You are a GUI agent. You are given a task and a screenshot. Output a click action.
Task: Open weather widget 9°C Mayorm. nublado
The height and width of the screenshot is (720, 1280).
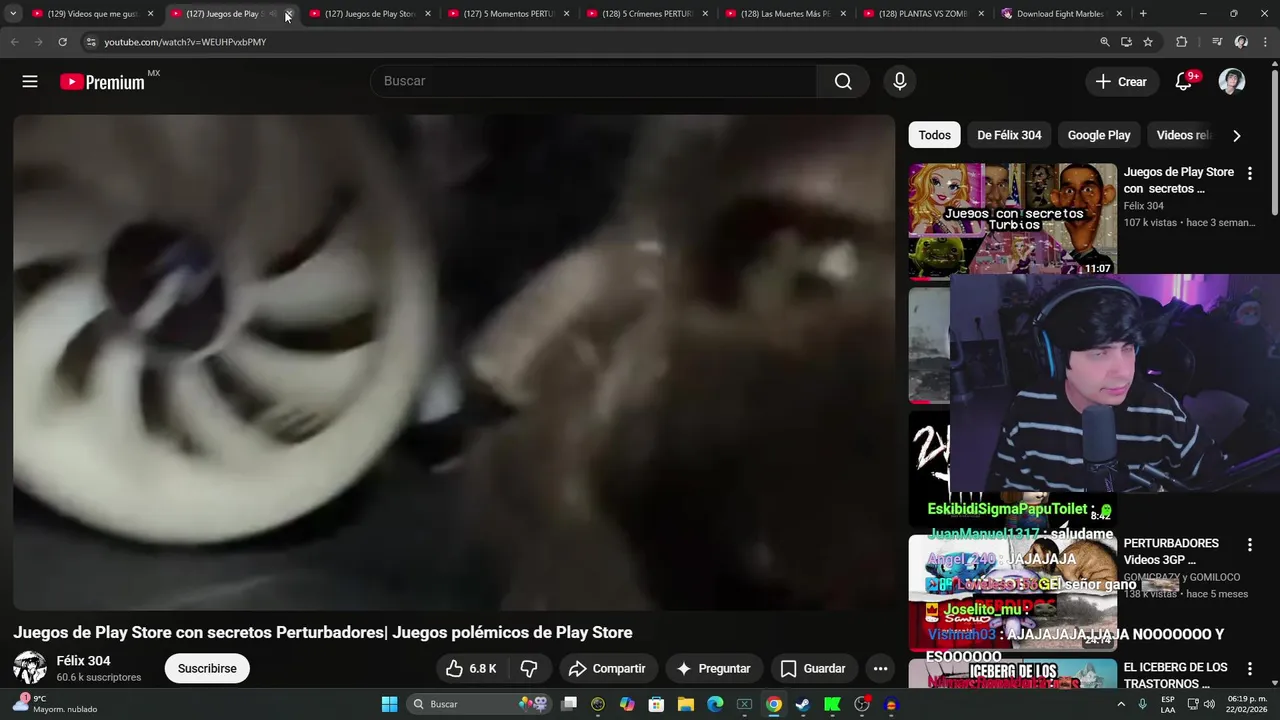click(55, 704)
